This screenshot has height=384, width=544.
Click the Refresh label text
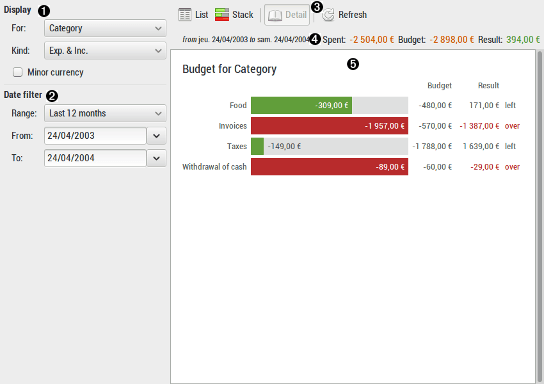click(352, 15)
